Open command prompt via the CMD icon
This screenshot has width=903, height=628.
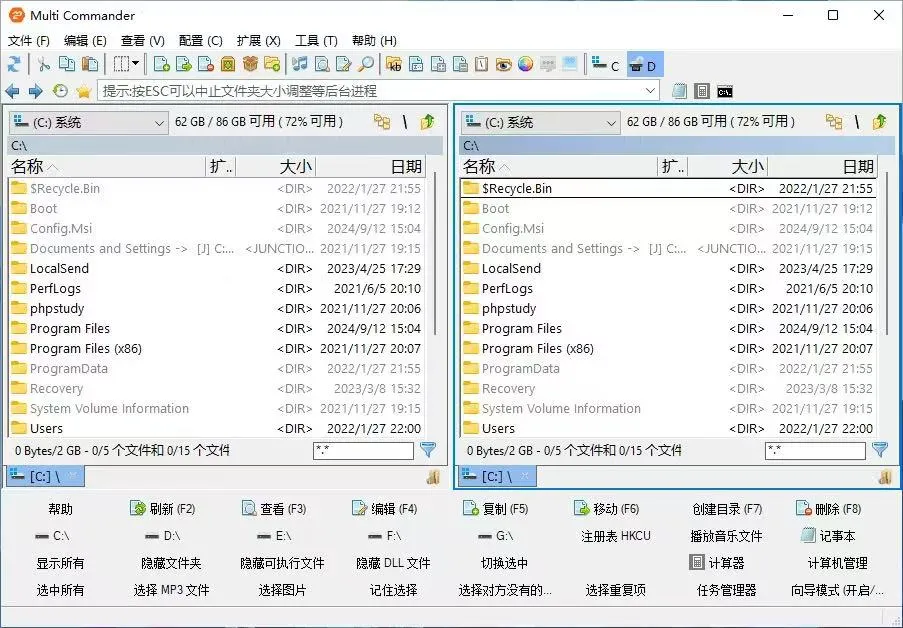[x=727, y=90]
